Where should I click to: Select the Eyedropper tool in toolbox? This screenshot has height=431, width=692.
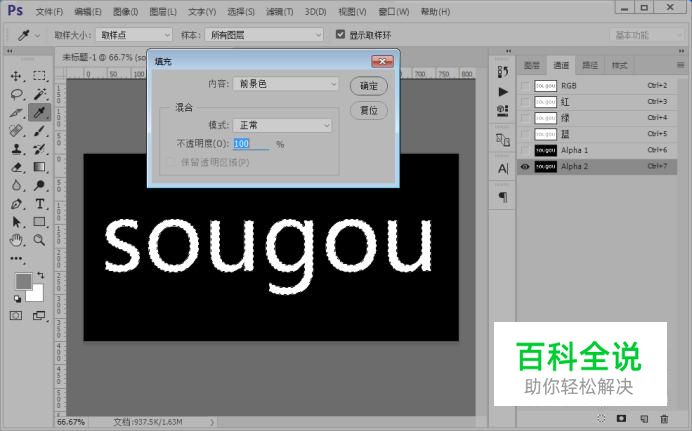39,112
